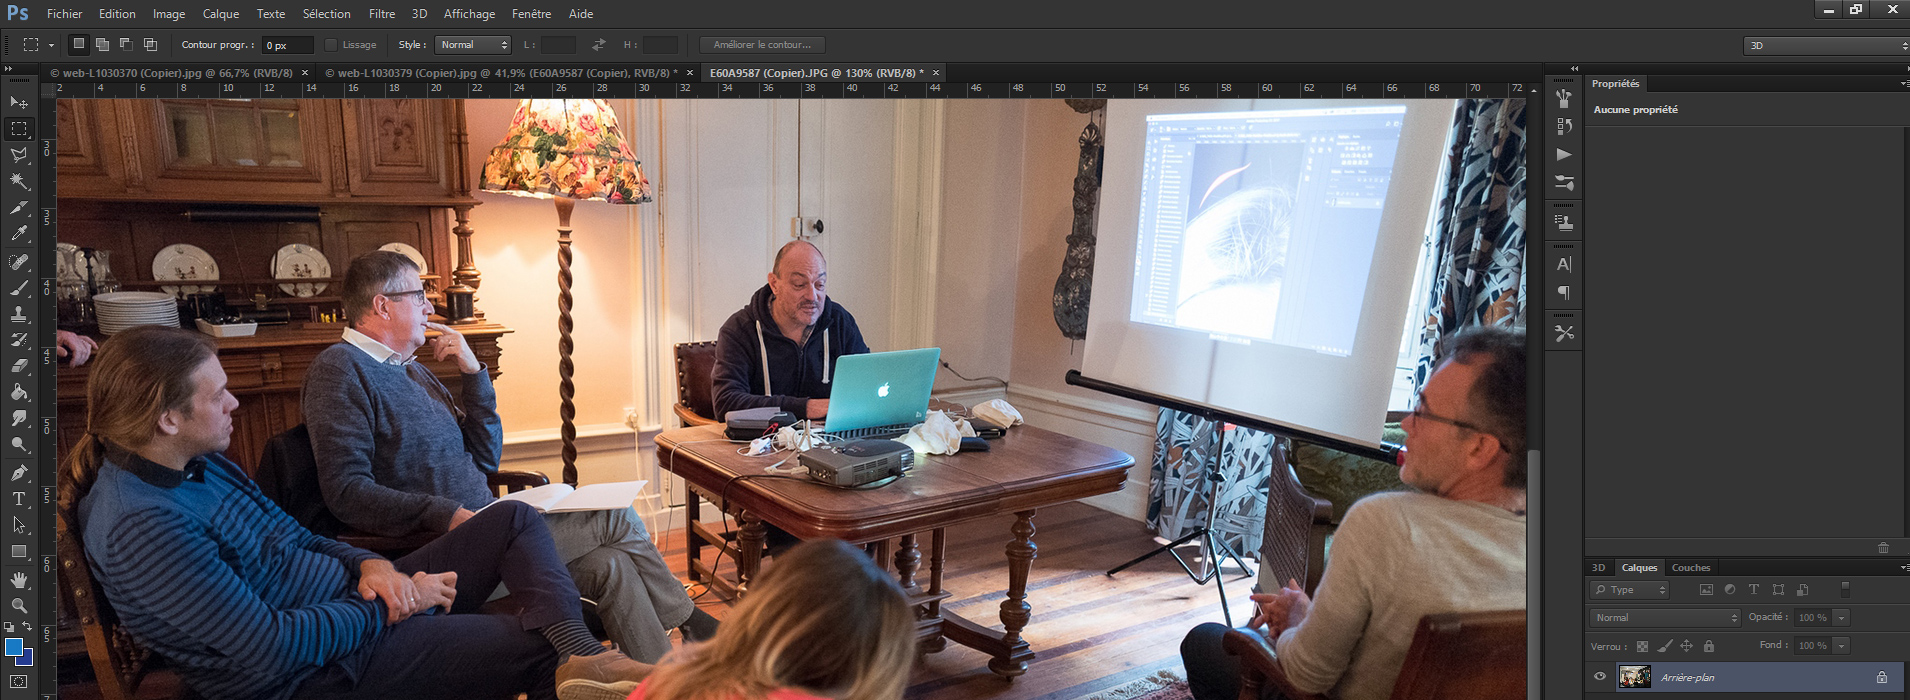This screenshot has height=700, width=1910.
Task: Toggle adjustment layer filter in Calques
Action: (x=1730, y=590)
